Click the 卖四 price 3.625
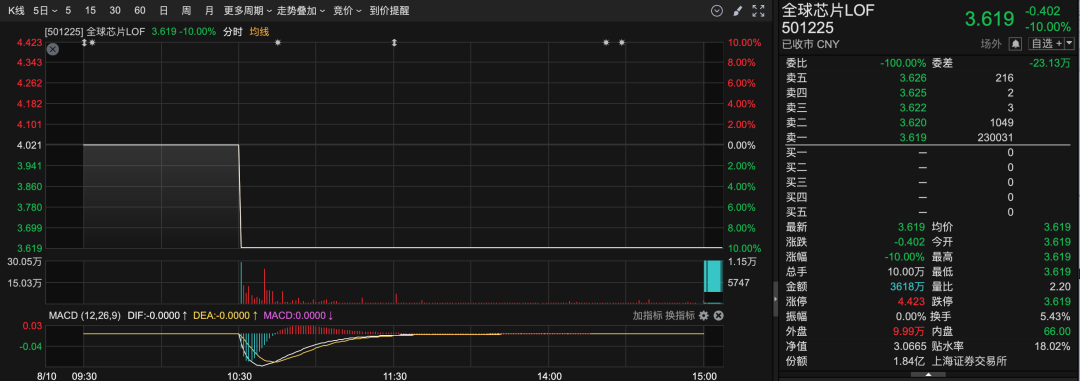This screenshot has width=1080, height=381. tap(913, 92)
